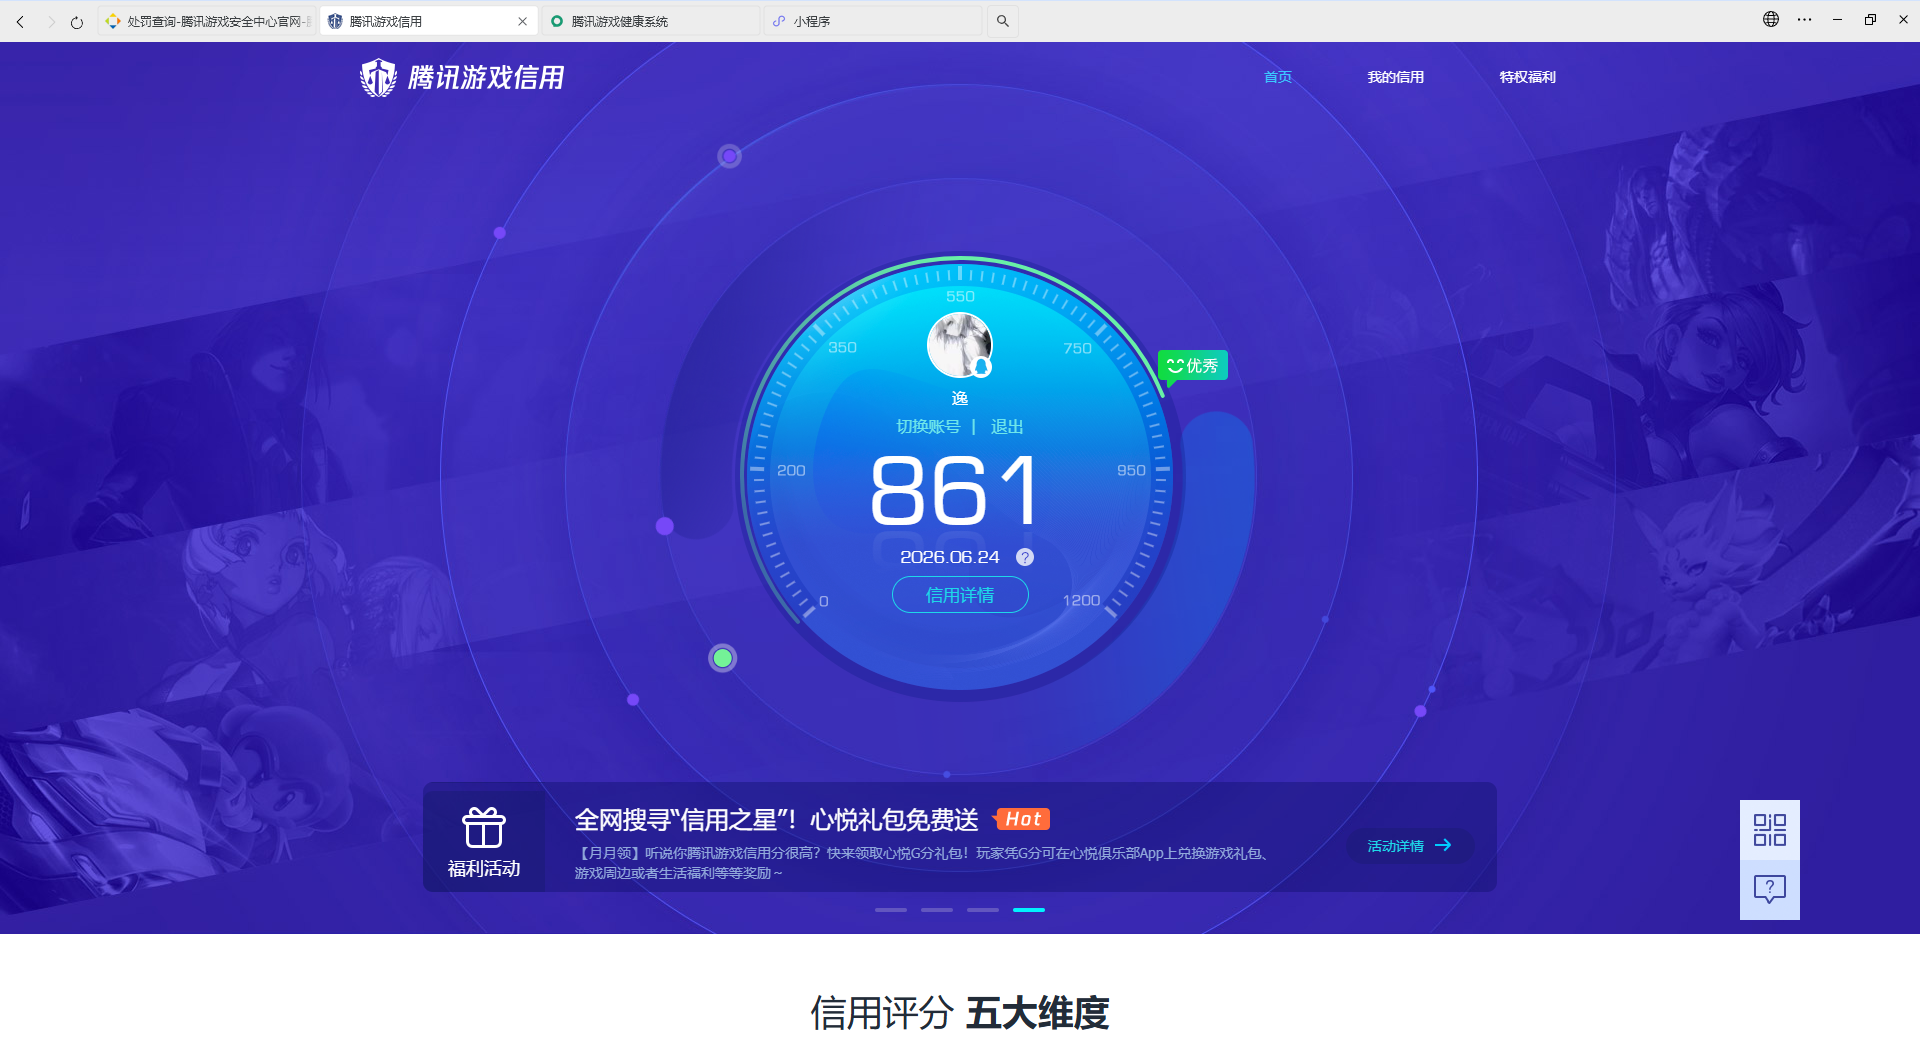This screenshot has height=1040, width=1920.
Task: Click the date 2026.06.24
Action: pos(950,557)
